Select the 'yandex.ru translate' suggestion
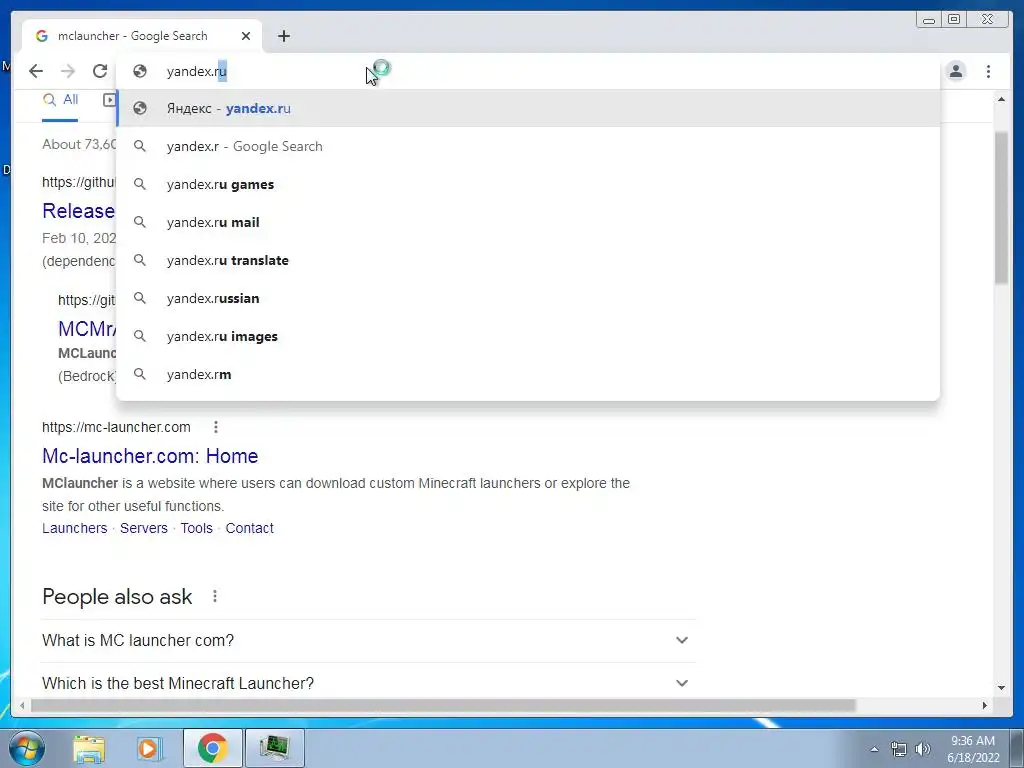The width and height of the screenshot is (1024, 768). point(528,260)
